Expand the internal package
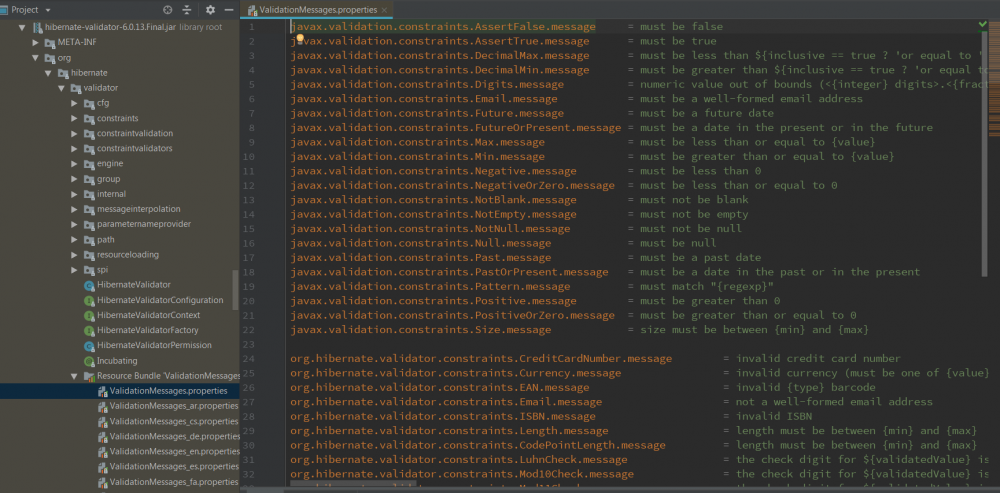Screen dimensions: 1000x493 click(x=74, y=194)
